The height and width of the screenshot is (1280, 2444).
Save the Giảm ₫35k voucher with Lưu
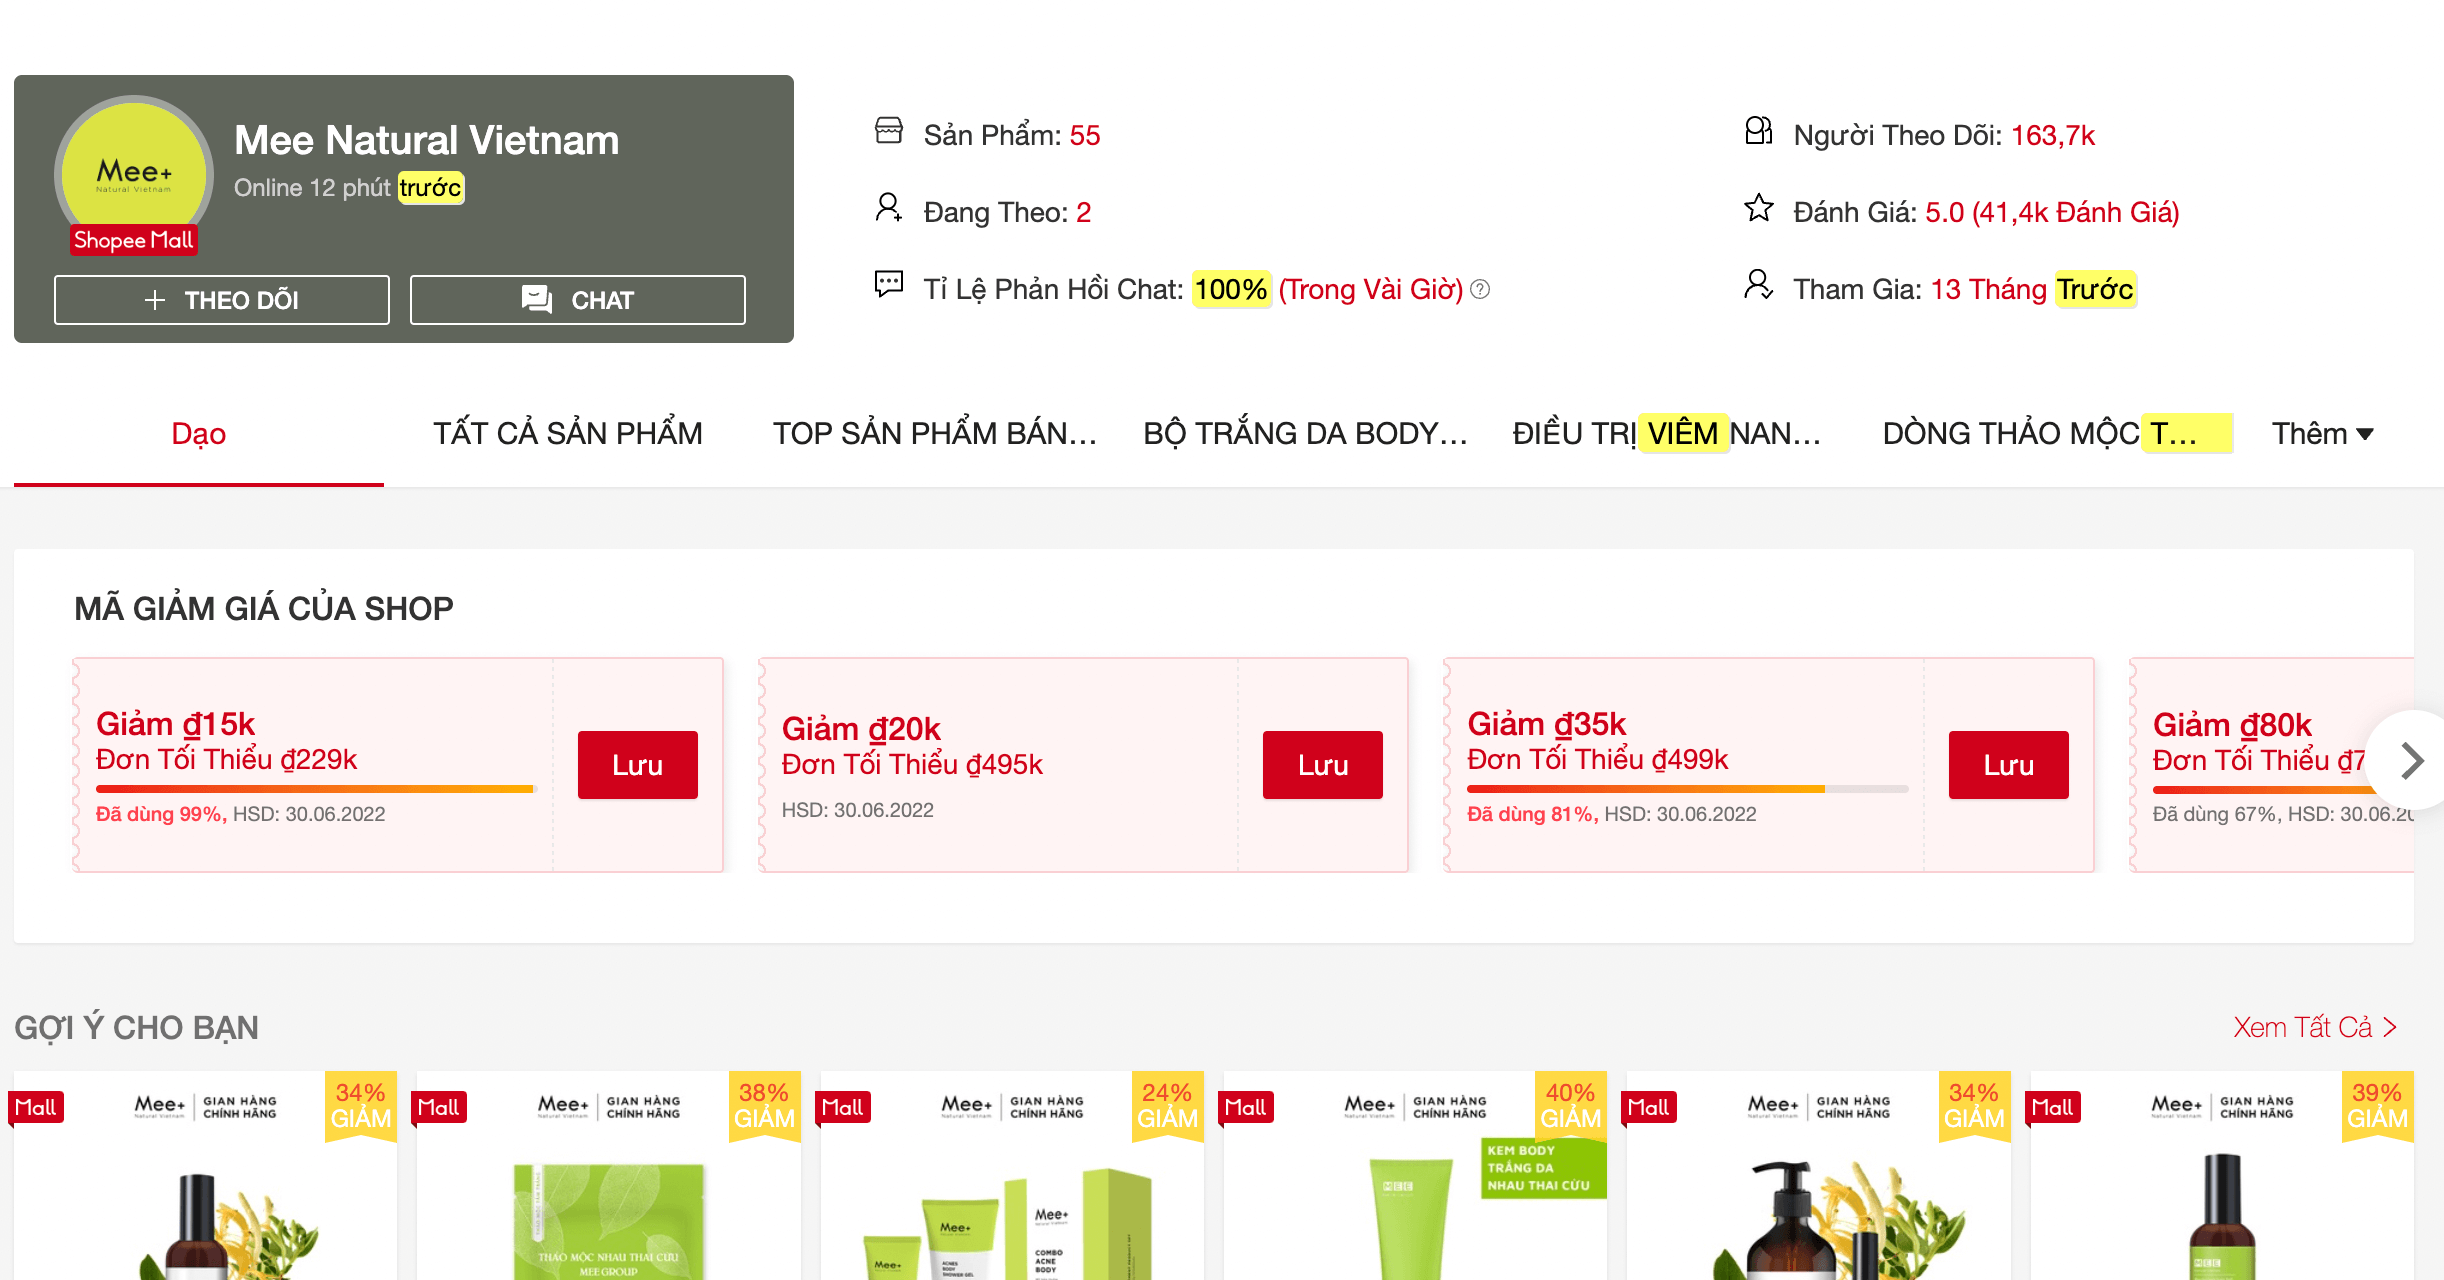tap(2008, 765)
